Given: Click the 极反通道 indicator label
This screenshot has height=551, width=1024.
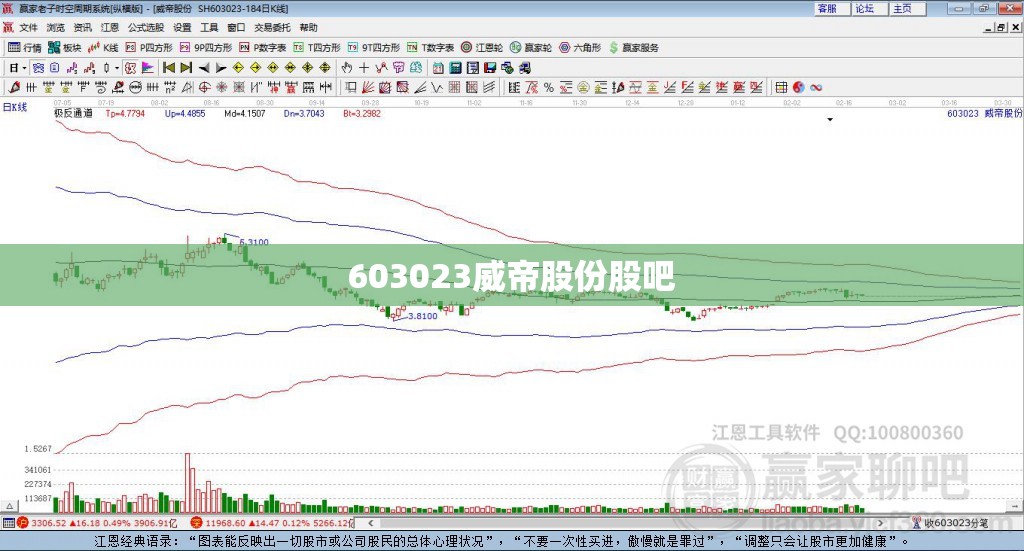Looking at the screenshot, I should click(73, 113).
